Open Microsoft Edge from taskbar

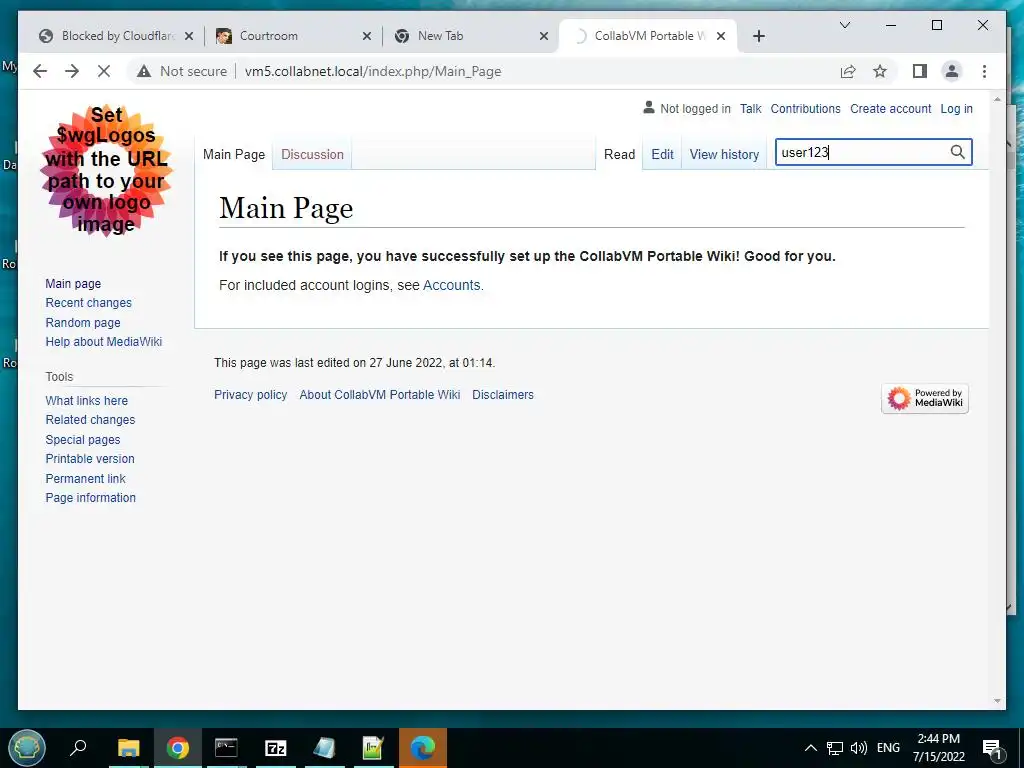[423, 748]
